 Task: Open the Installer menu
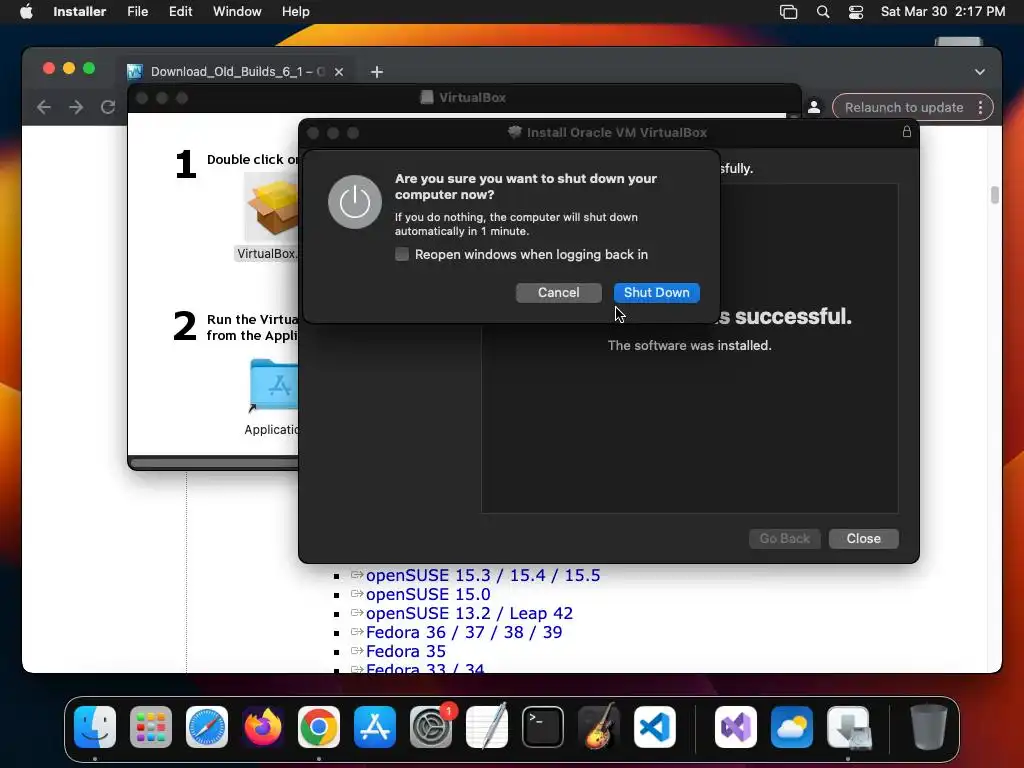[80, 12]
